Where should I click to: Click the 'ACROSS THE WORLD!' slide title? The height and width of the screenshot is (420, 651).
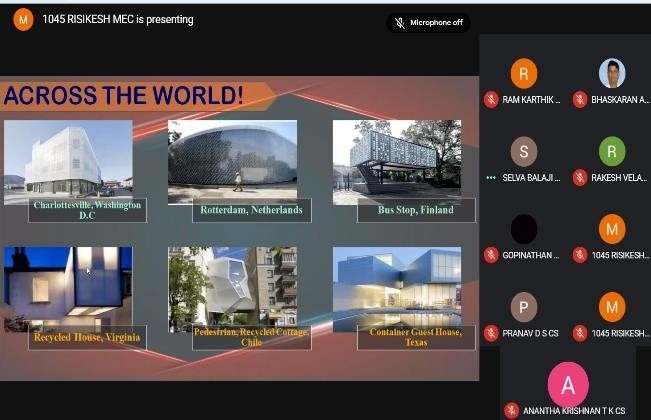(x=124, y=95)
